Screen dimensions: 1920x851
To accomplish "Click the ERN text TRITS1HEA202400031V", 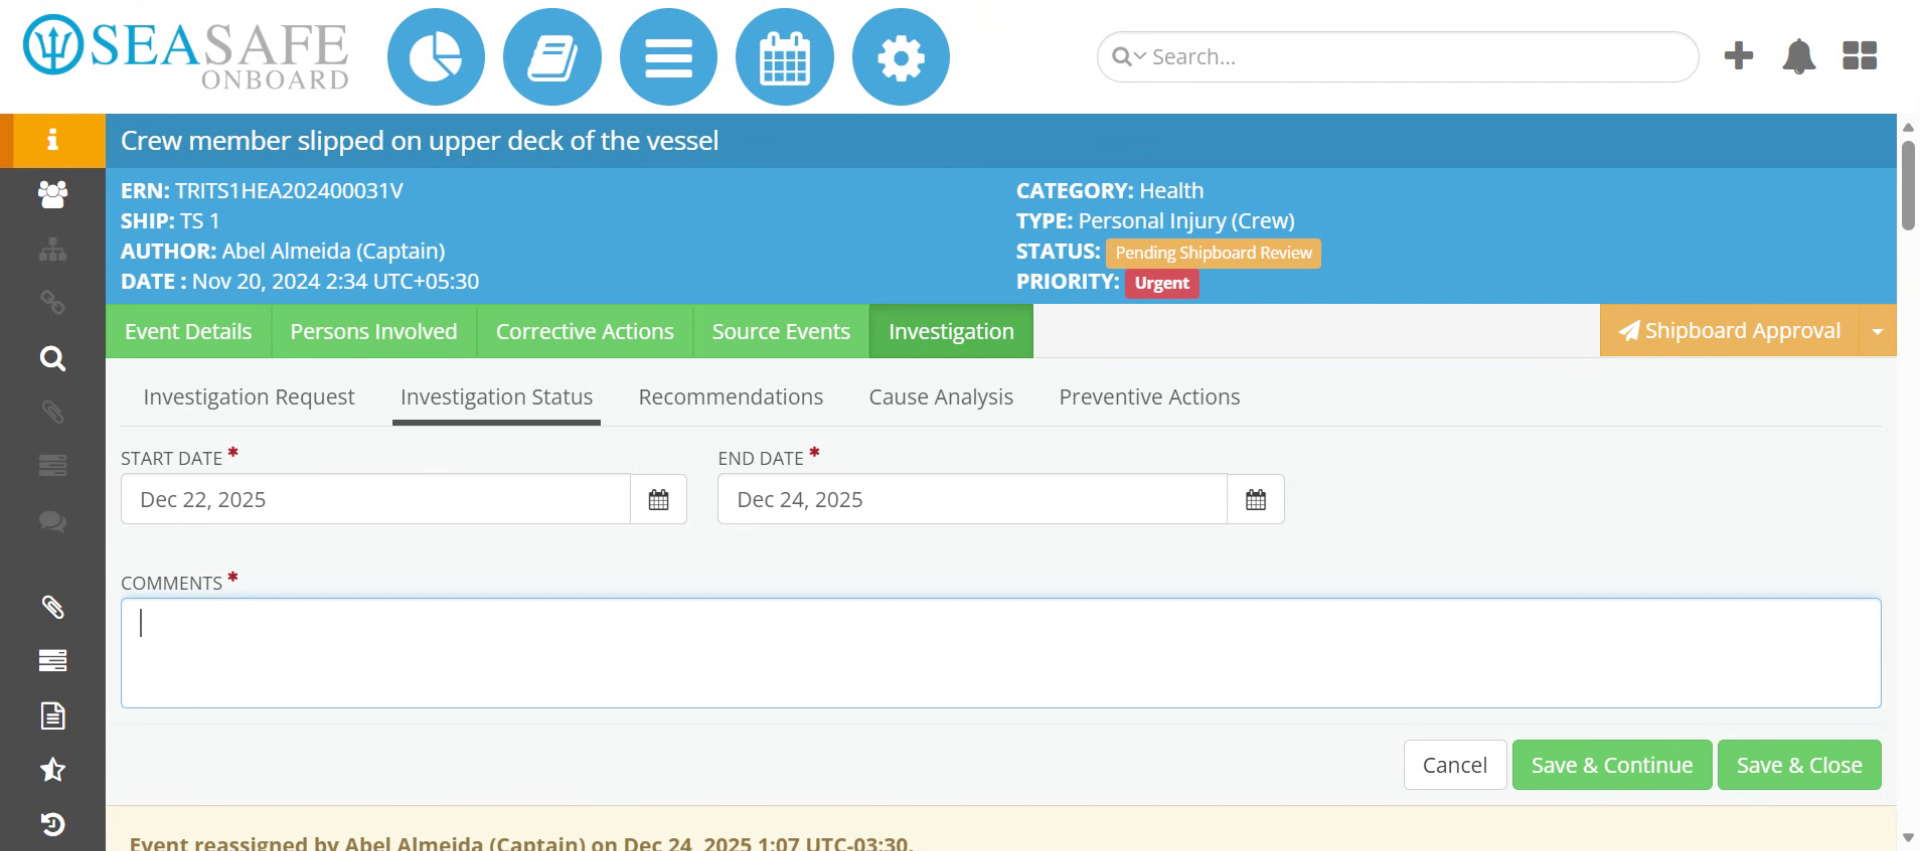I will click(x=289, y=191).
